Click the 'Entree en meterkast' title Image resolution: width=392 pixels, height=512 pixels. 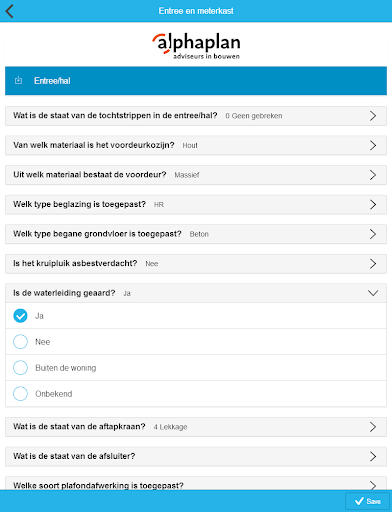[196, 11]
